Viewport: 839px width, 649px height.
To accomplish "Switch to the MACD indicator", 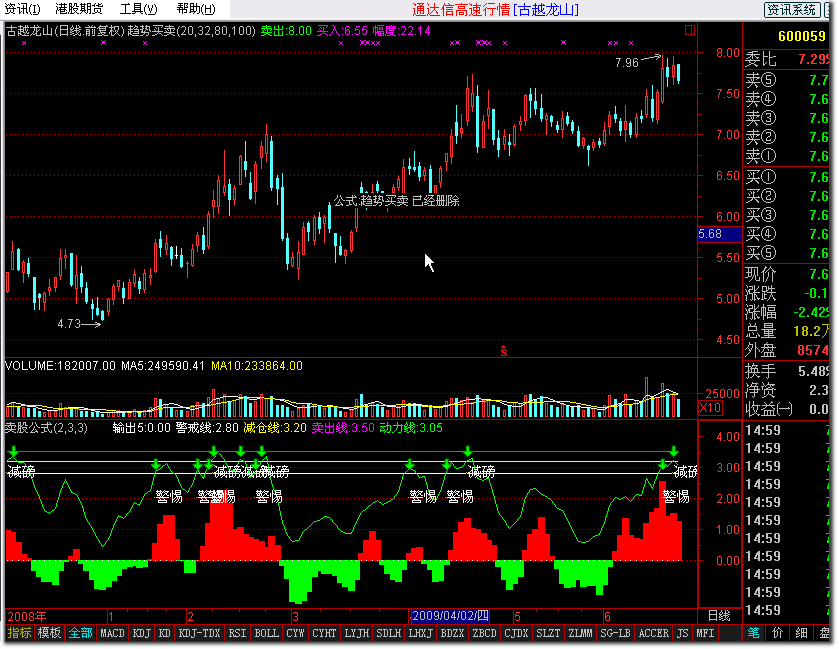I will tap(112, 633).
